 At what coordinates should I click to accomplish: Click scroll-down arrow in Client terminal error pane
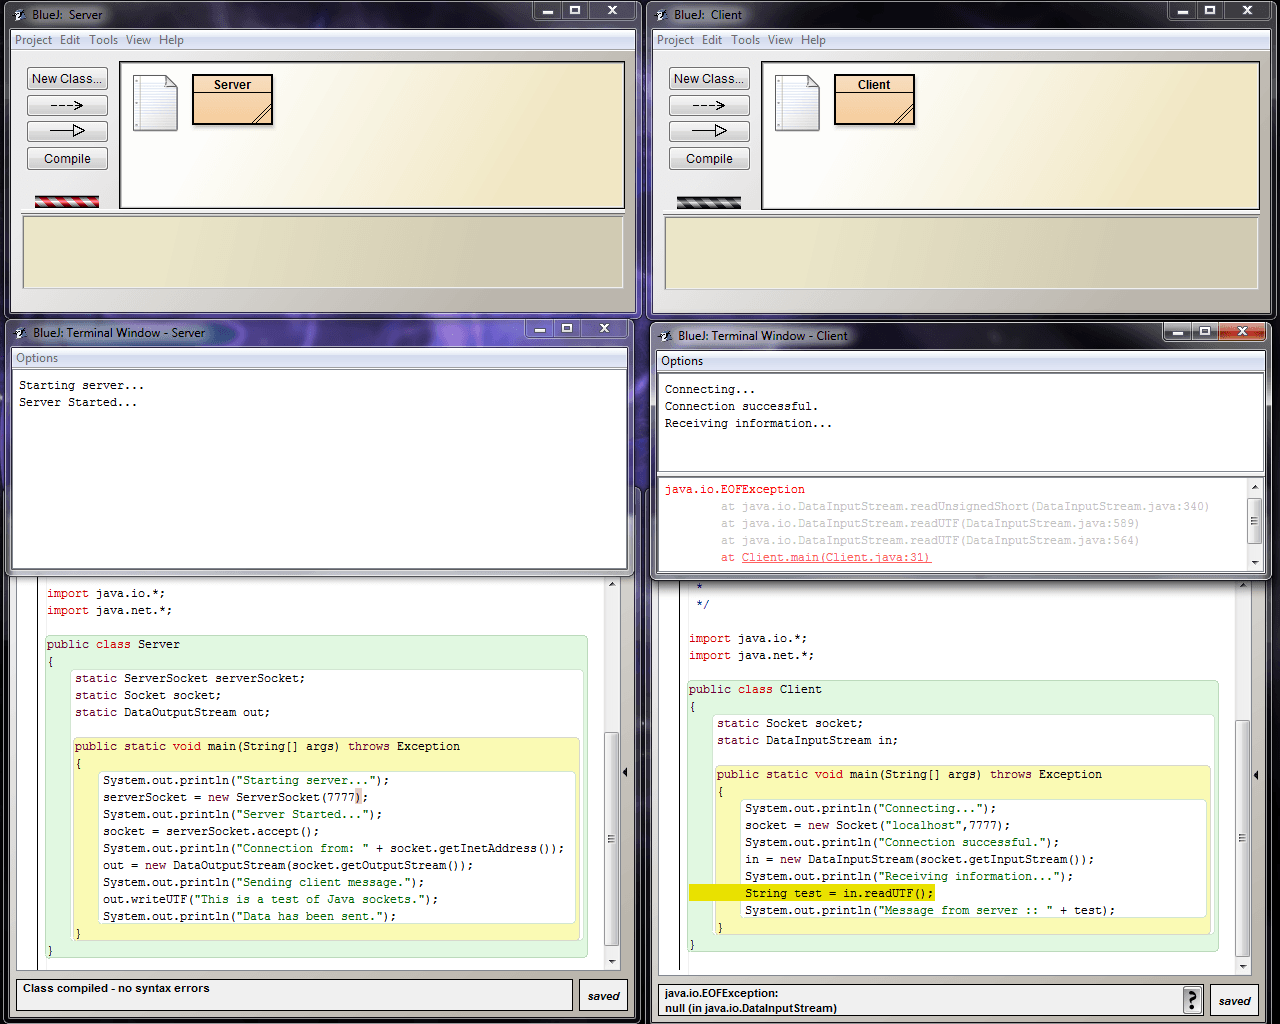(1255, 562)
